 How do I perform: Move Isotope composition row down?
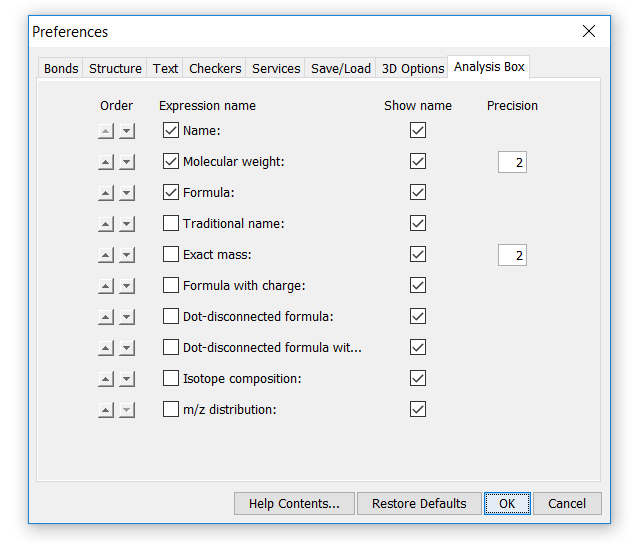tap(127, 379)
